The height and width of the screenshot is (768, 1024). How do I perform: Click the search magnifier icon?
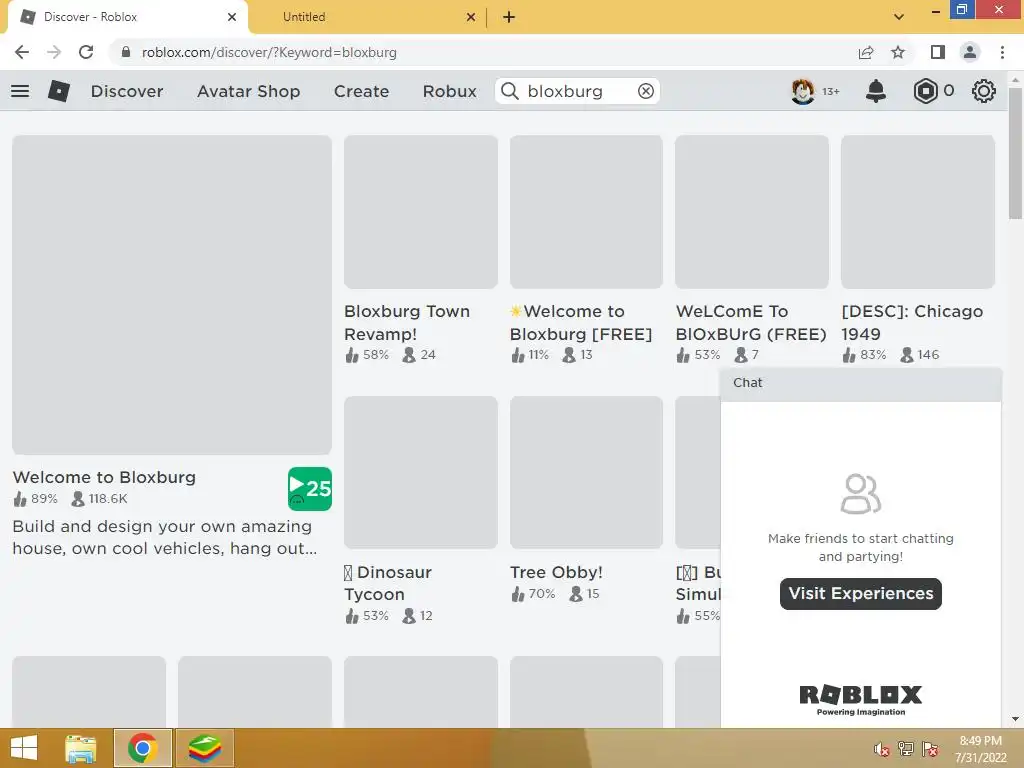[510, 91]
